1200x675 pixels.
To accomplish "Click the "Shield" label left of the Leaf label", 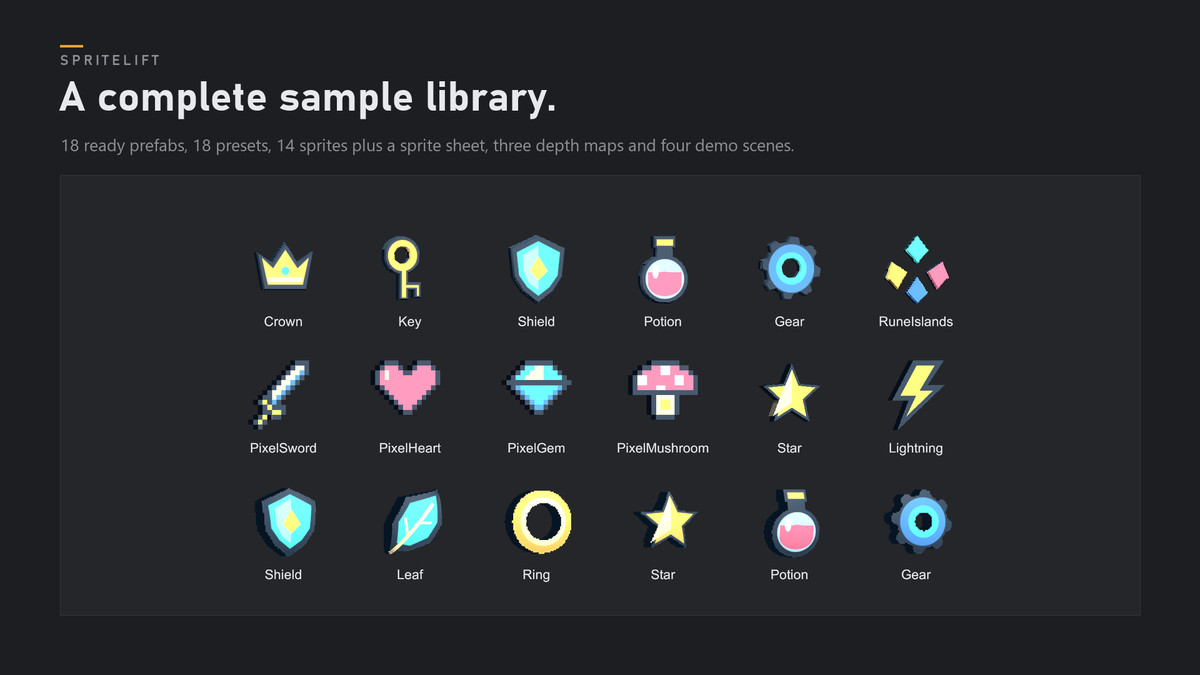I will pos(283,575).
